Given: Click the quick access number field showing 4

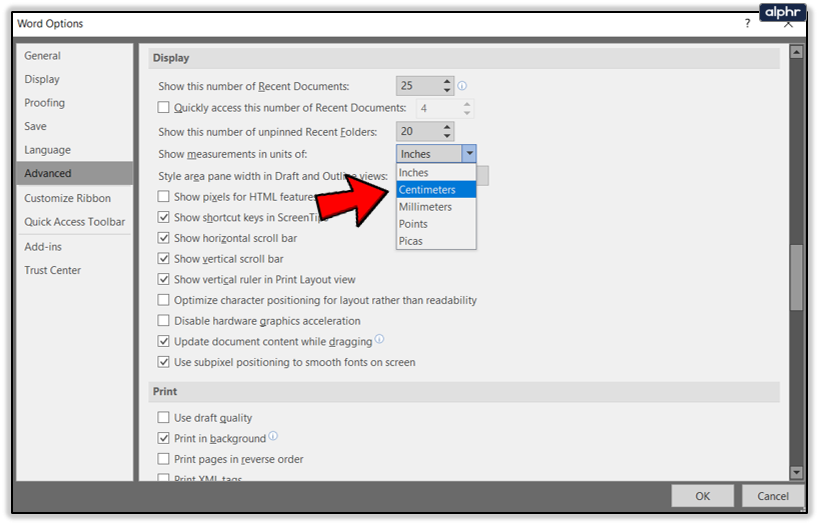Looking at the screenshot, I should click(x=439, y=109).
